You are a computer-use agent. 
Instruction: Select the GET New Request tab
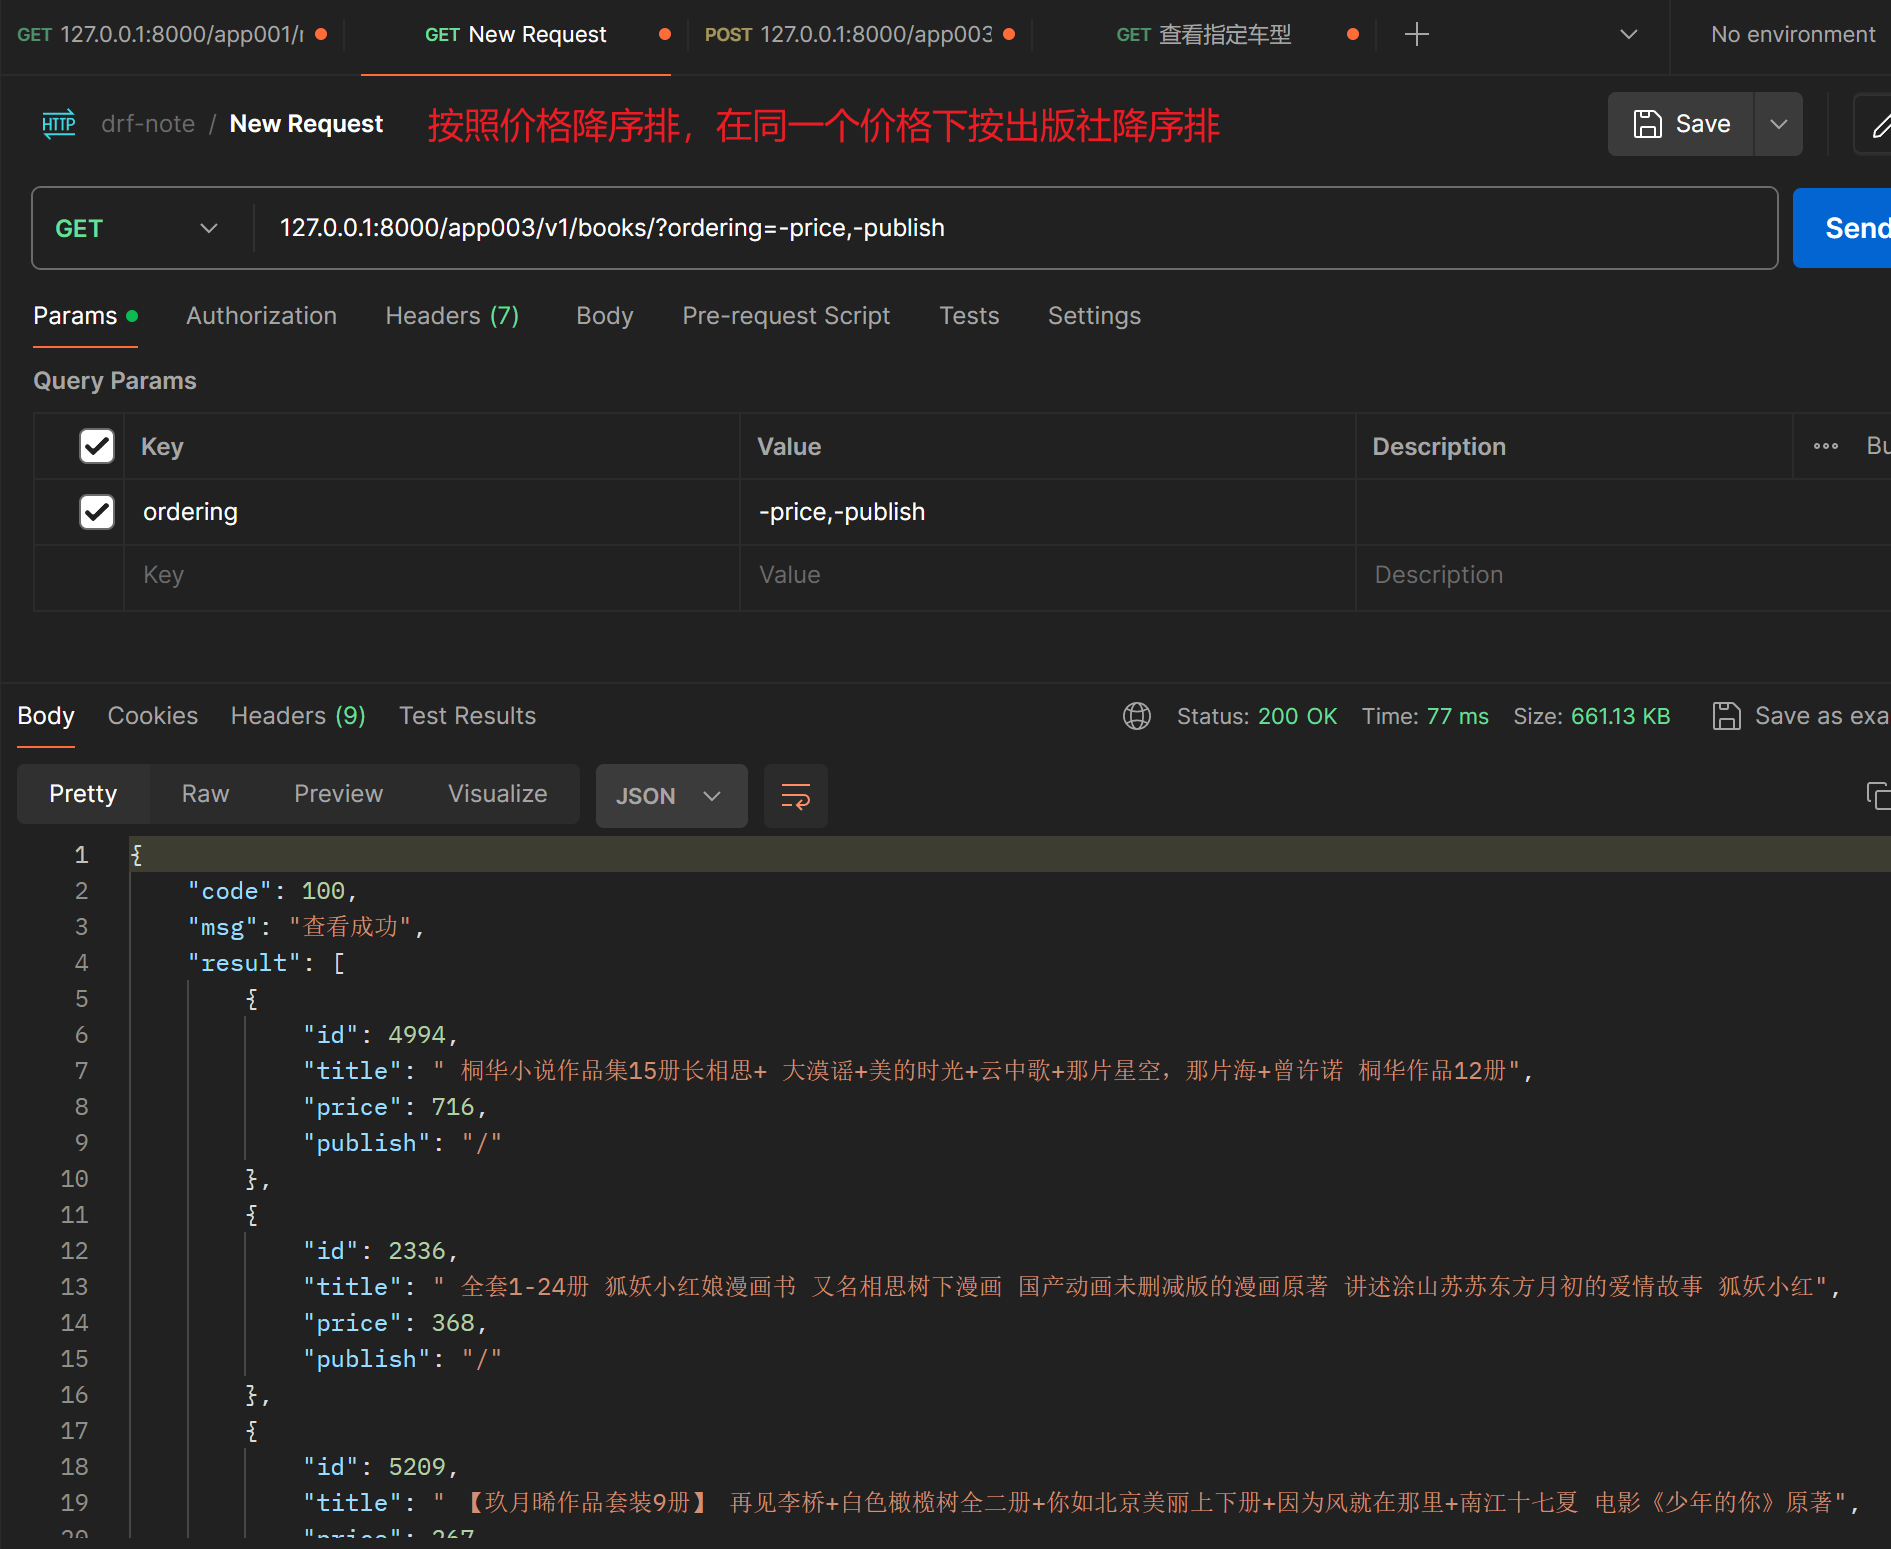pos(516,35)
